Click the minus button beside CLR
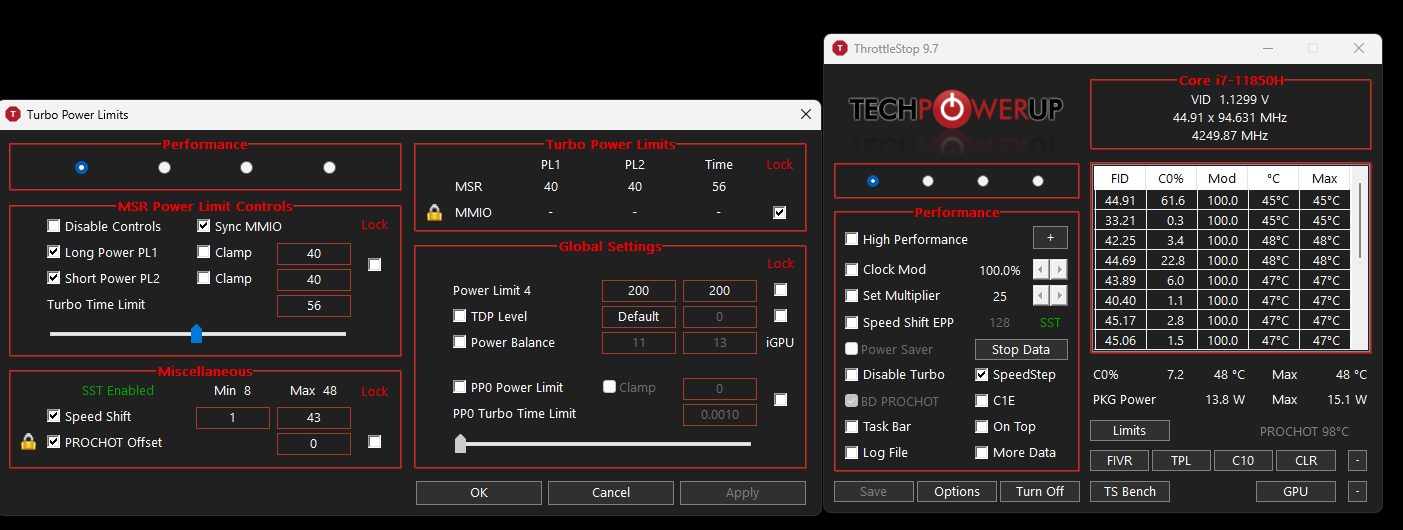The height and width of the screenshot is (530, 1403). (x=1357, y=461)
